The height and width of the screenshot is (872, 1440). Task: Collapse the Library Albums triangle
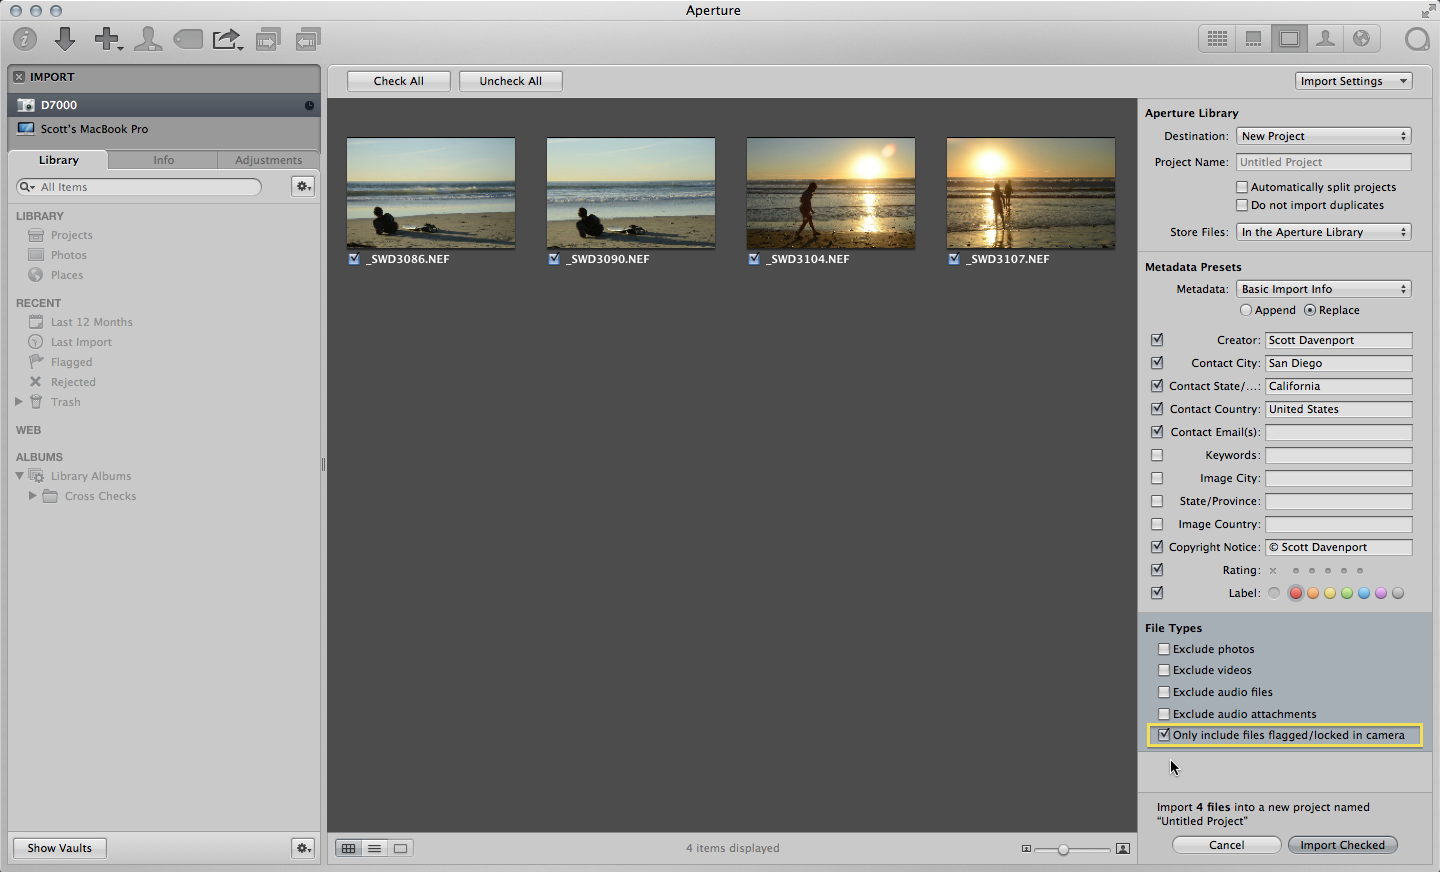click(19, 476)
